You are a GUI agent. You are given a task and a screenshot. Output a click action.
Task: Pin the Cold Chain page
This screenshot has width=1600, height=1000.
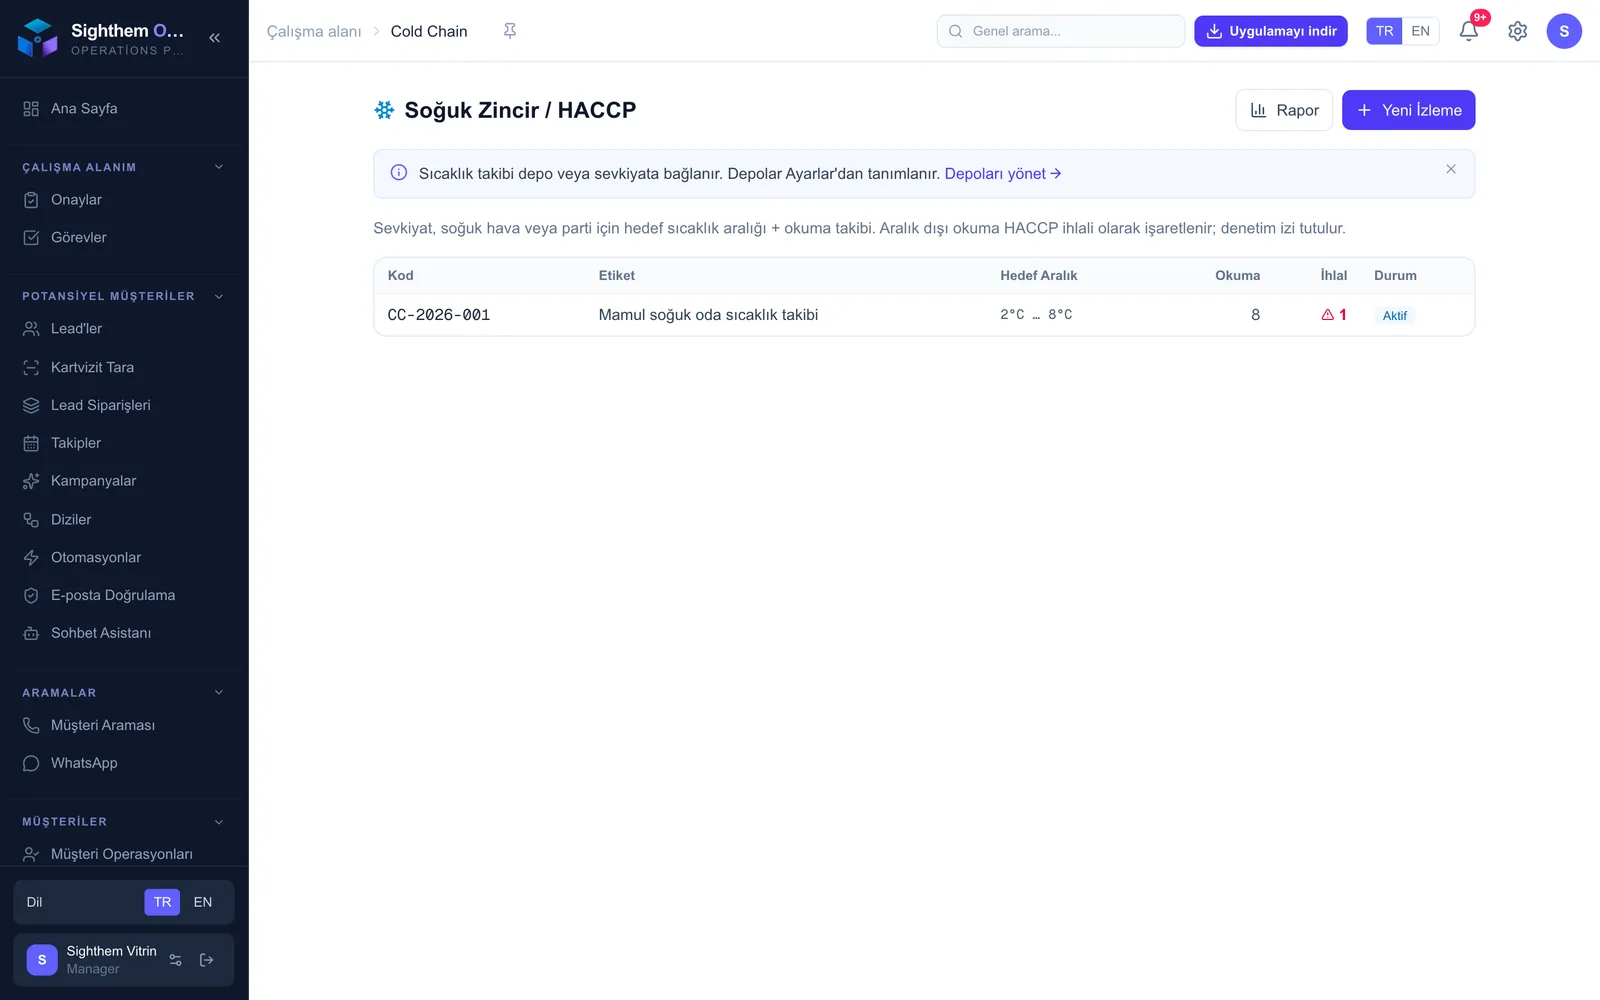[510, 31]
